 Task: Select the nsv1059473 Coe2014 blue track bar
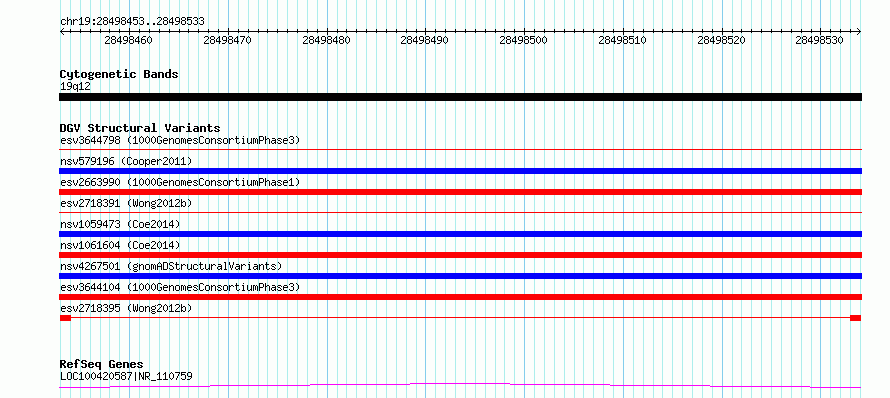(x=460, y=234)
